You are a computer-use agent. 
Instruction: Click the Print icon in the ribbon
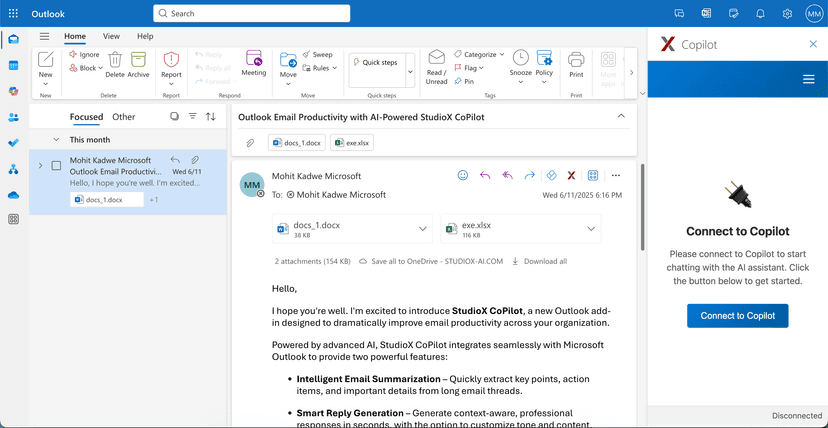point(576,62)
